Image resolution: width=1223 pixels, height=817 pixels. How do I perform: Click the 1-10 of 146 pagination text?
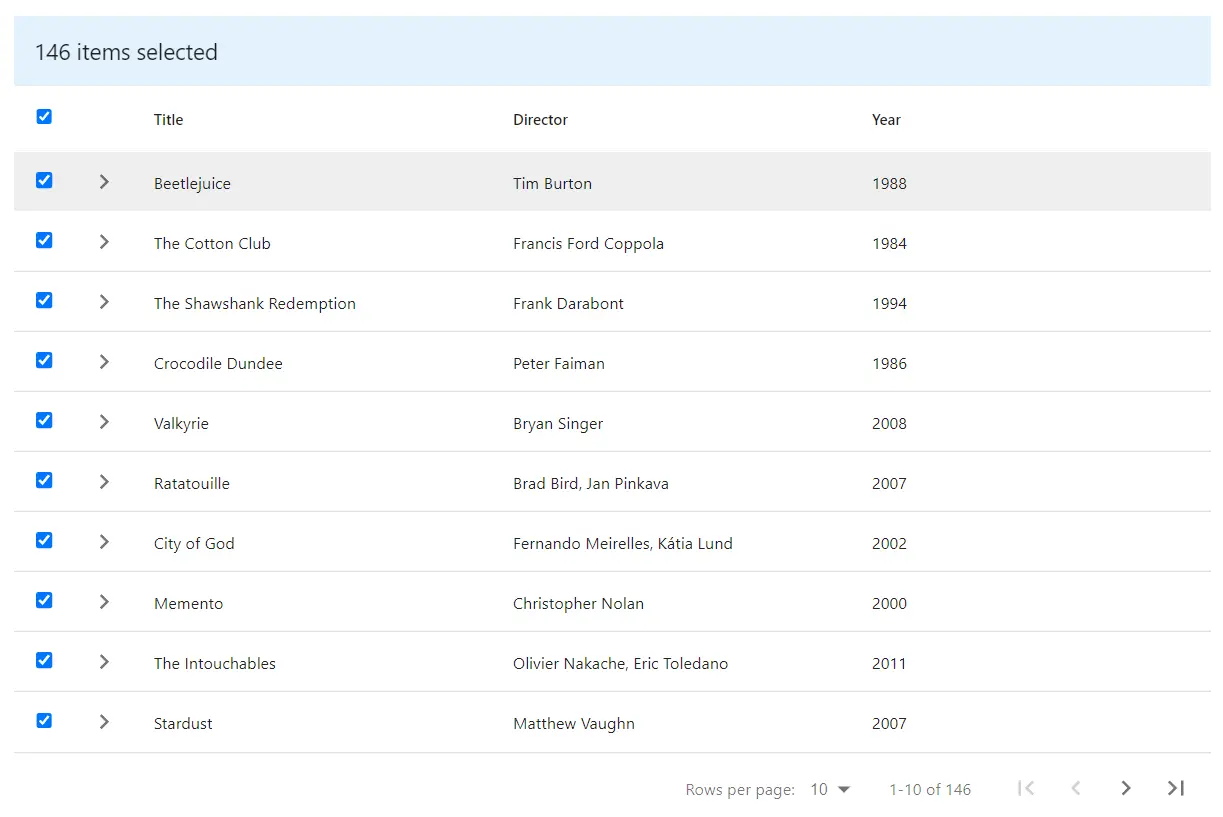pyautogui.click(x=930, y=790)
